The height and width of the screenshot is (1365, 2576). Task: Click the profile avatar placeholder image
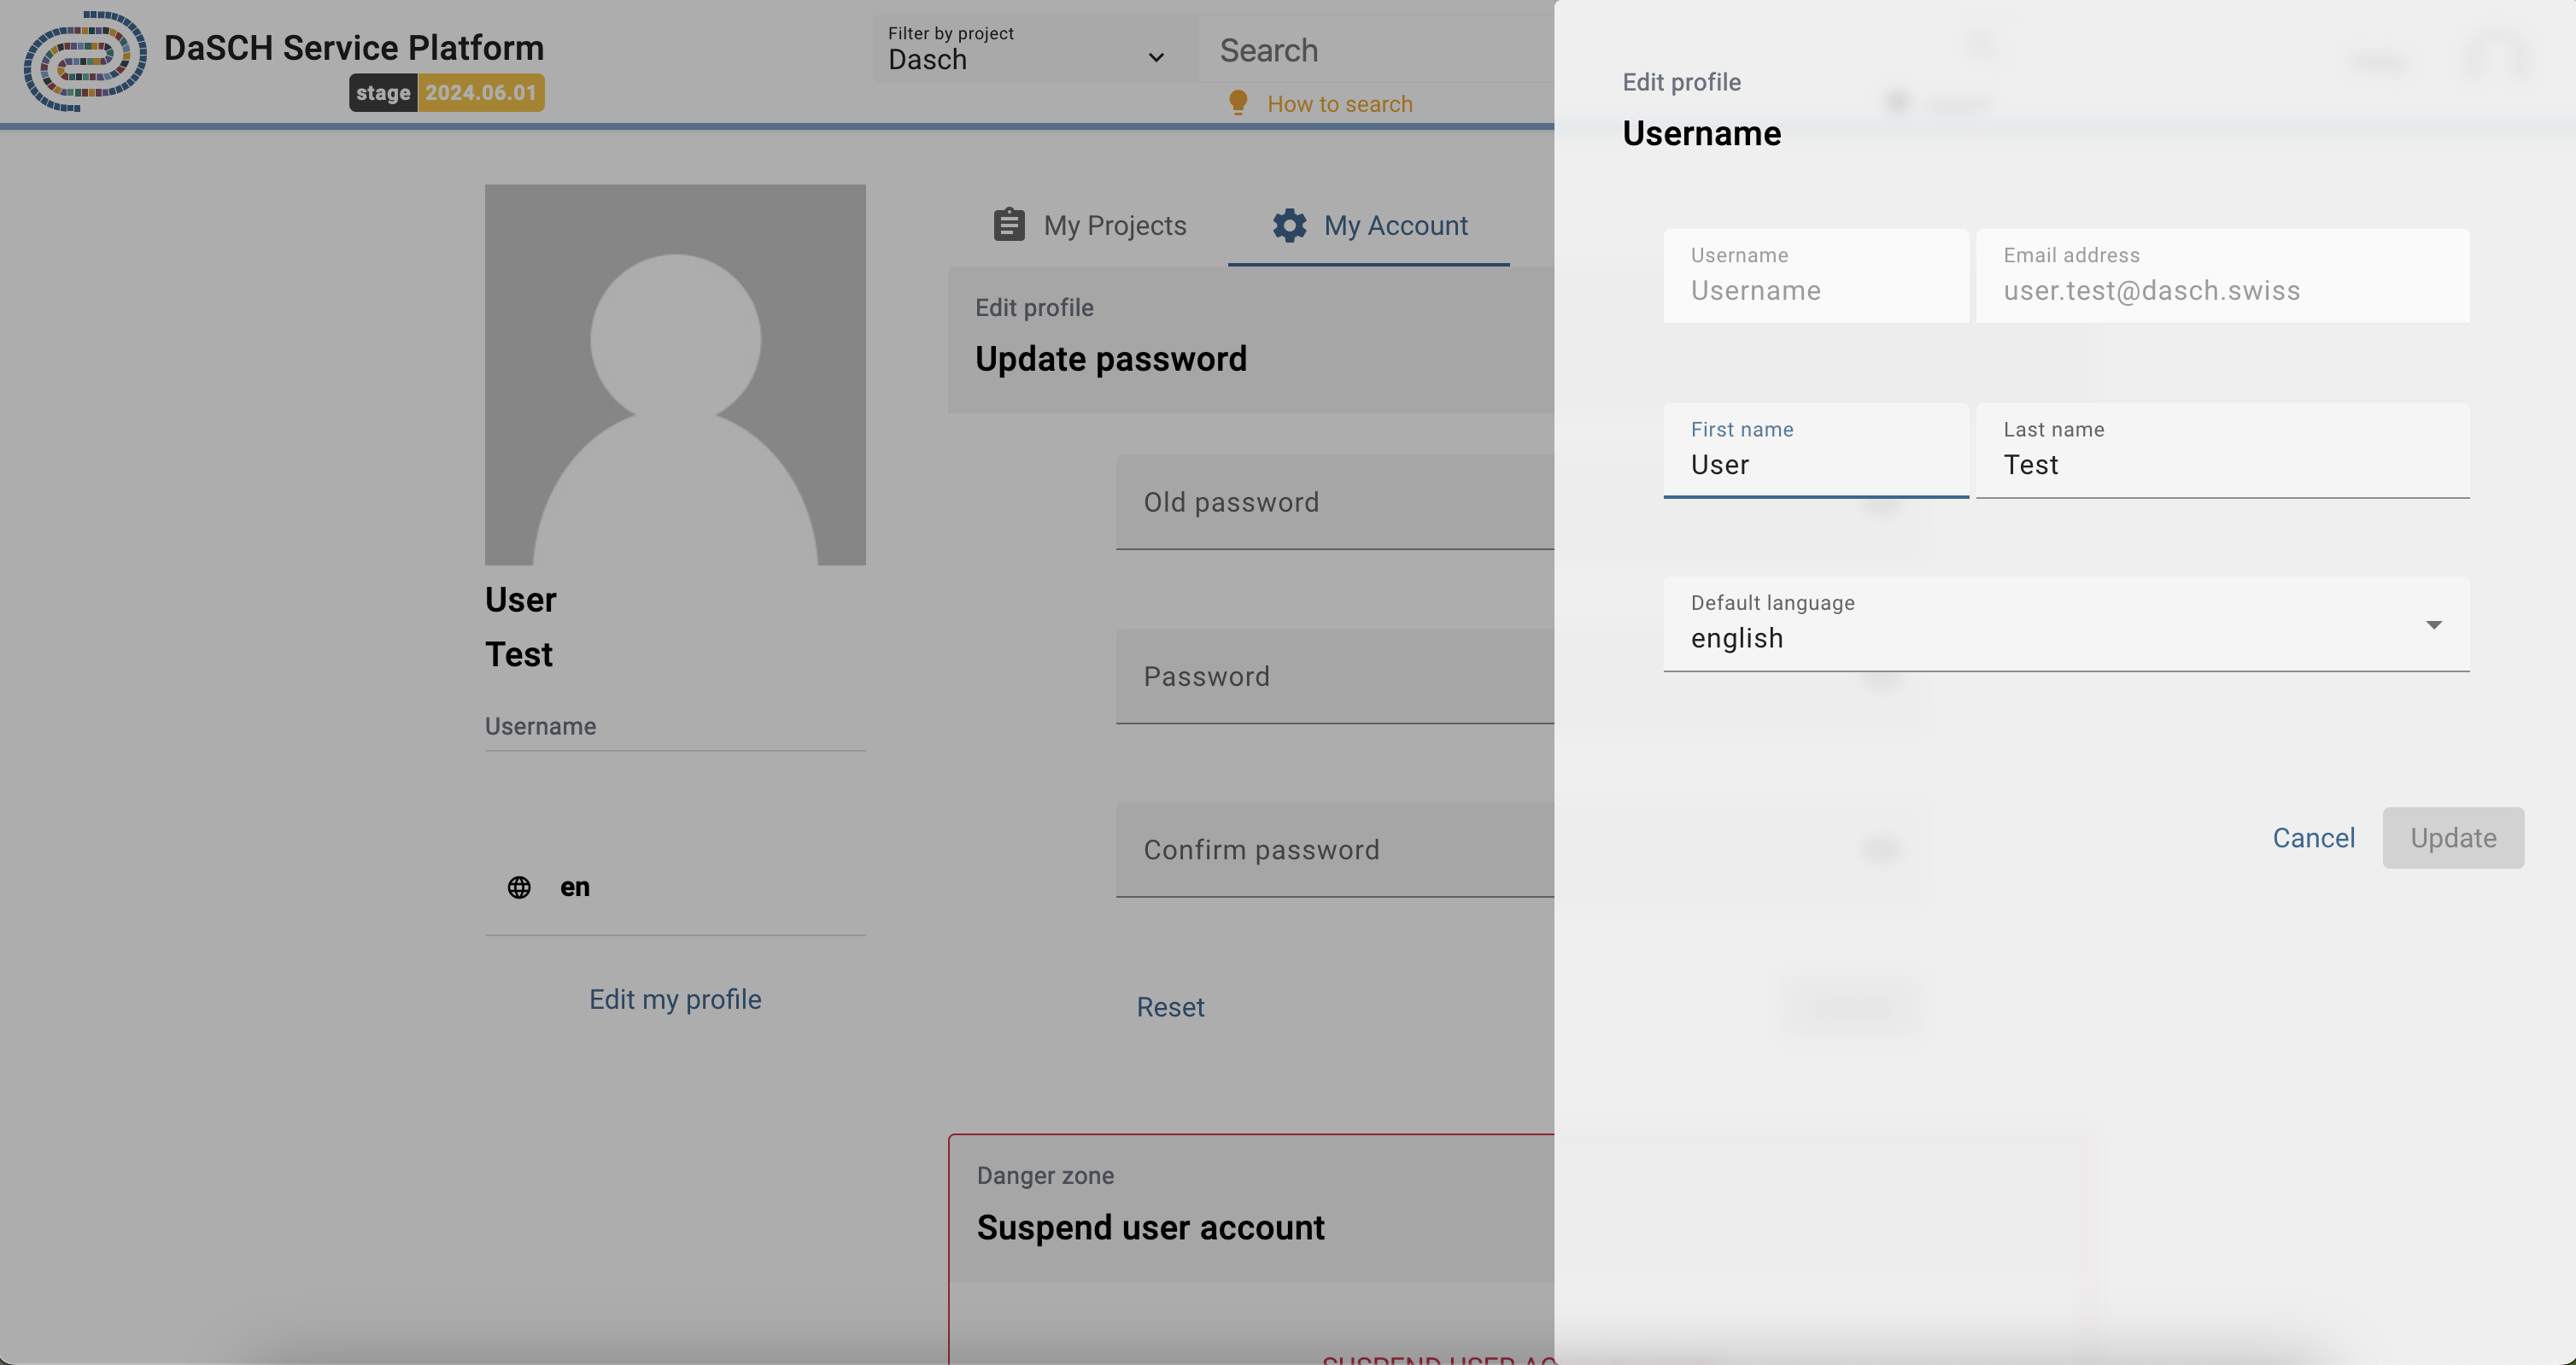(x=675, y=375)
